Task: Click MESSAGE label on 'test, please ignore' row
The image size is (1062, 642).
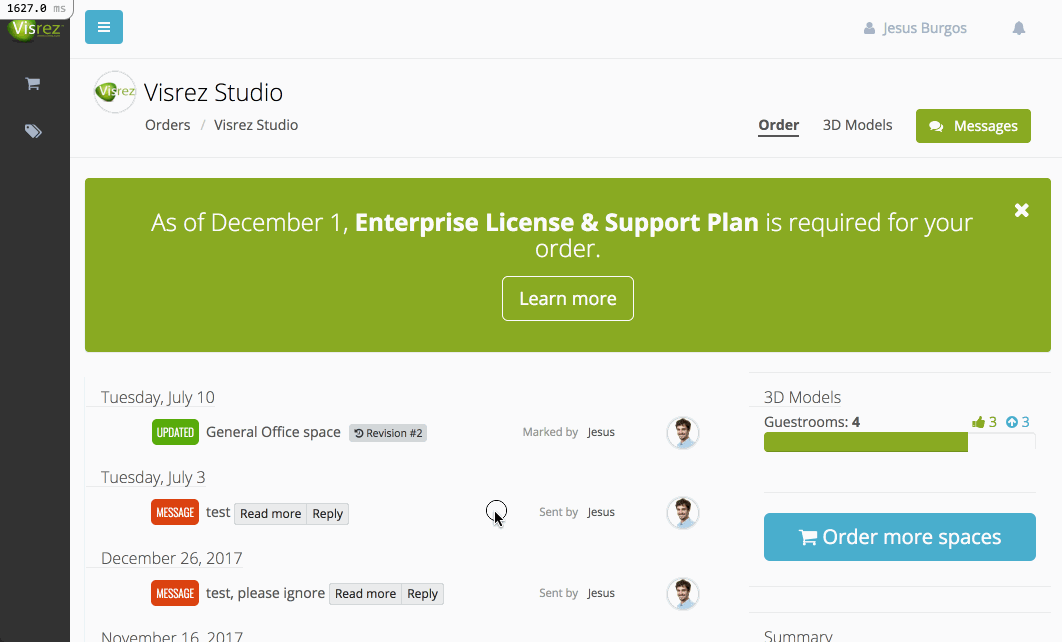Action: 175,593
